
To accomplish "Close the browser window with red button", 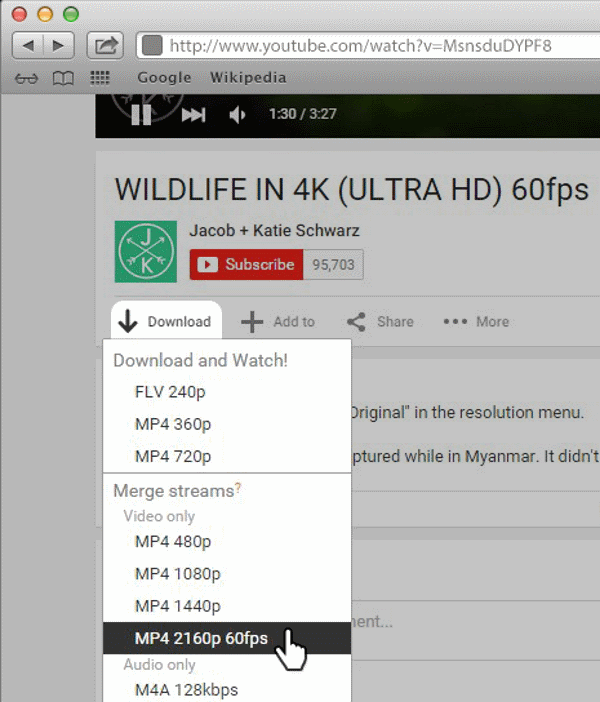I will 19,14.
